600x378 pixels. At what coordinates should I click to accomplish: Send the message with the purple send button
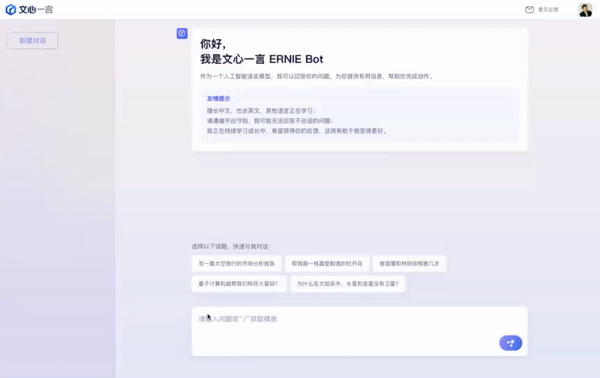pyautogui.click(x=510, y=343)
